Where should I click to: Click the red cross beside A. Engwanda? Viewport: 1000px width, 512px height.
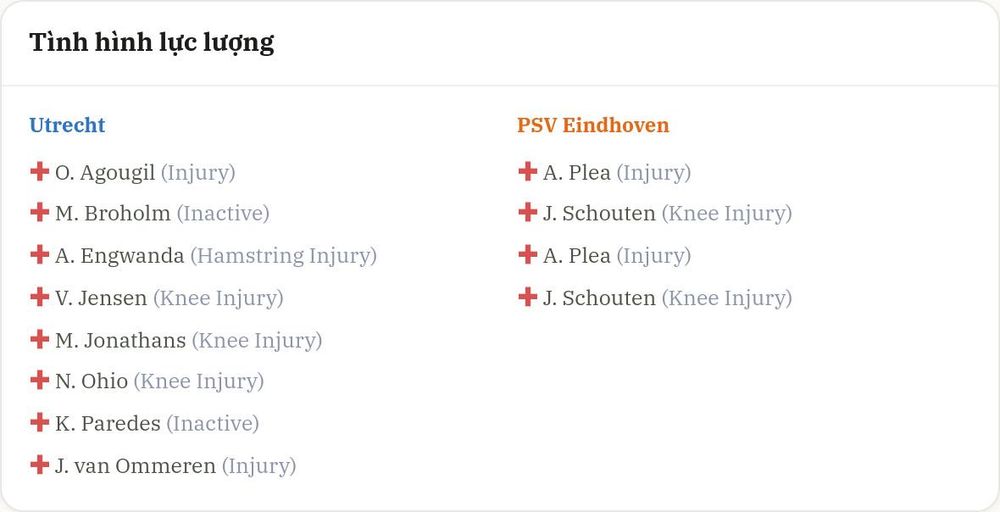[x=40, y=254]
